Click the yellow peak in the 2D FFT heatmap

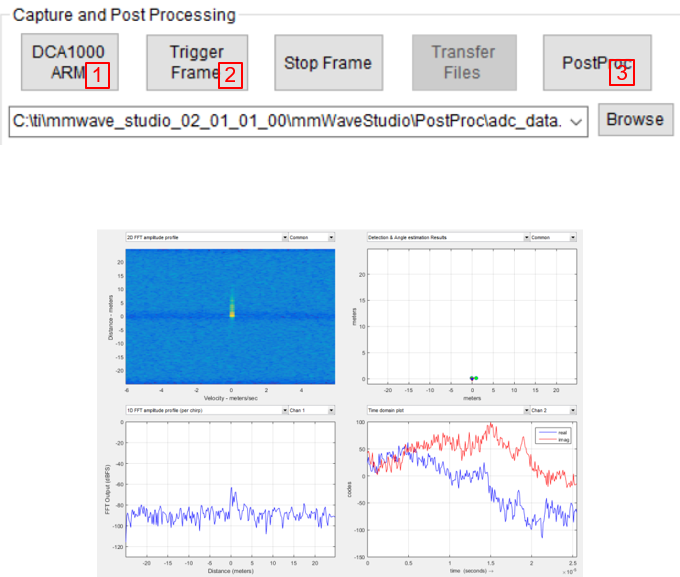[x=231, y=313]
